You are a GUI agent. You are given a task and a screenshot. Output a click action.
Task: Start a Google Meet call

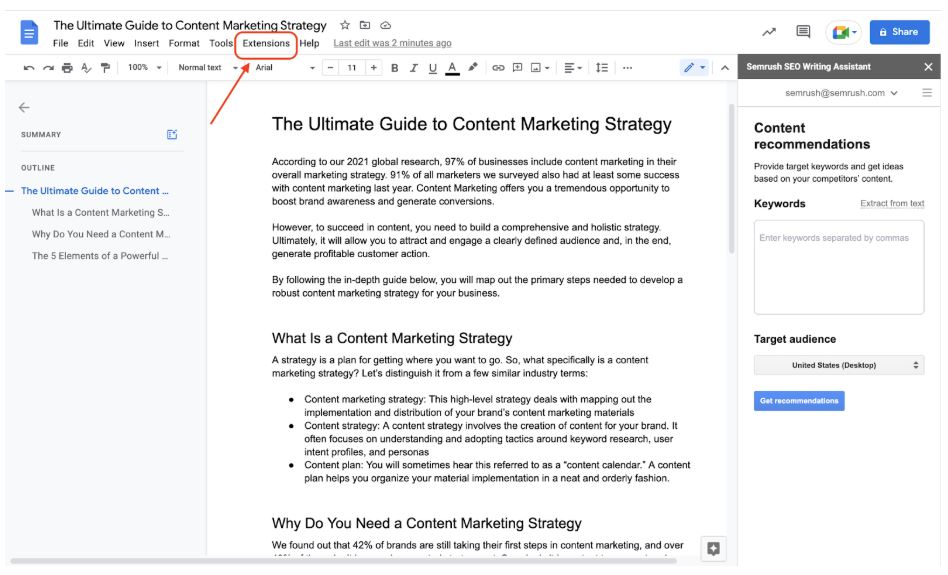(843, 32)
